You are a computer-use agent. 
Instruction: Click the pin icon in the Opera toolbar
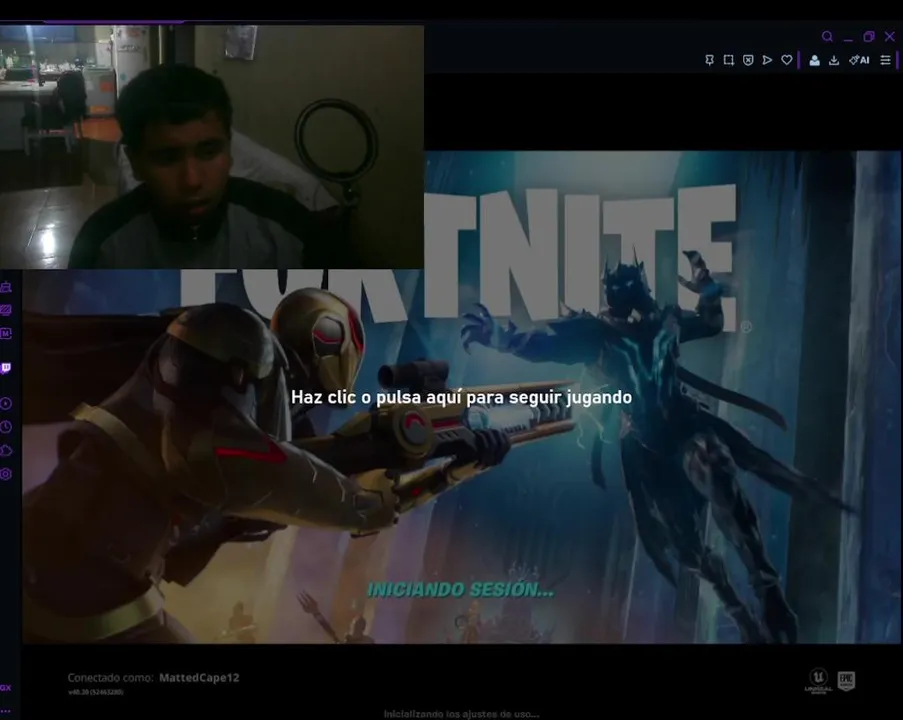coord(710,60)
